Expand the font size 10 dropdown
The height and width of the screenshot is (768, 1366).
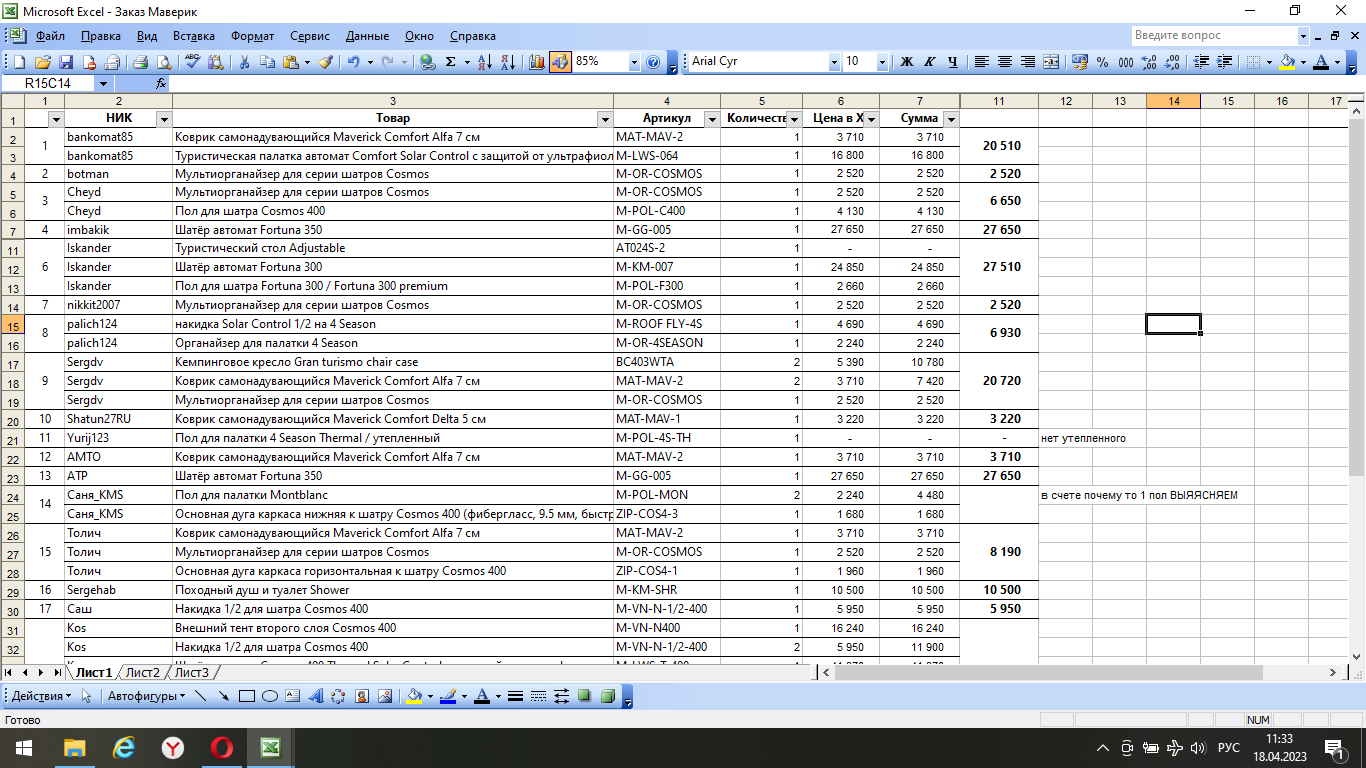point(882,62)
